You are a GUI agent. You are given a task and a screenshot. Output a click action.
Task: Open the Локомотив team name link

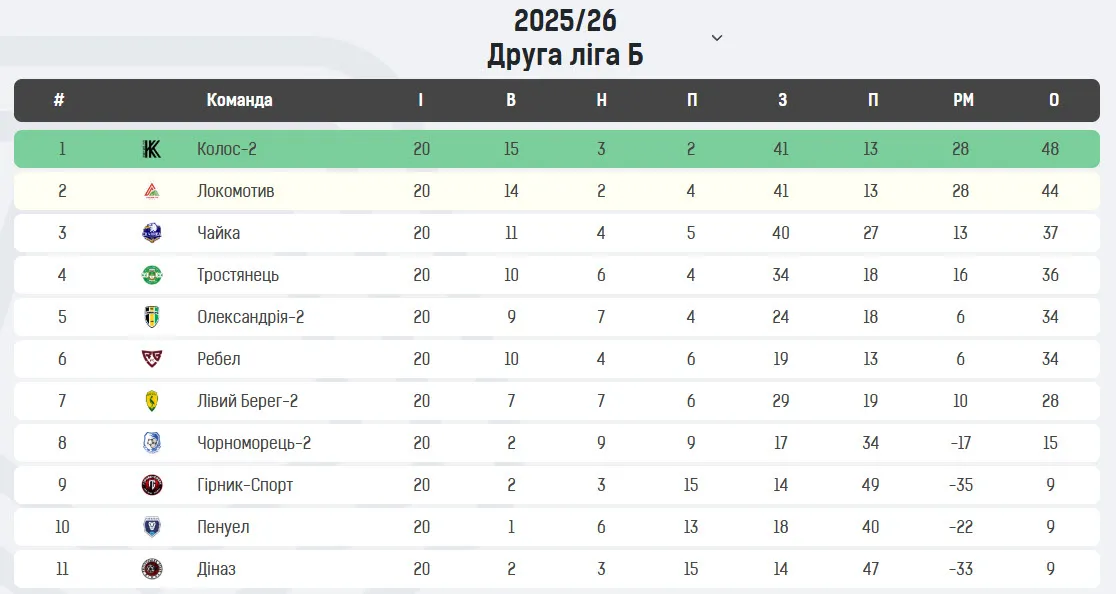coord(236,191)
